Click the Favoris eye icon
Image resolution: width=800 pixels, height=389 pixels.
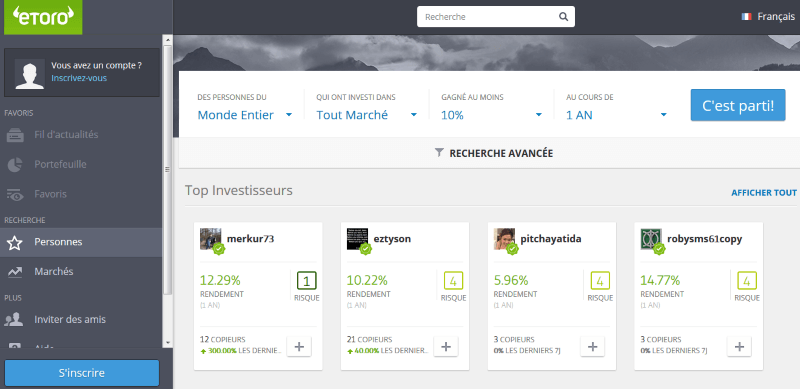(15, 194)
